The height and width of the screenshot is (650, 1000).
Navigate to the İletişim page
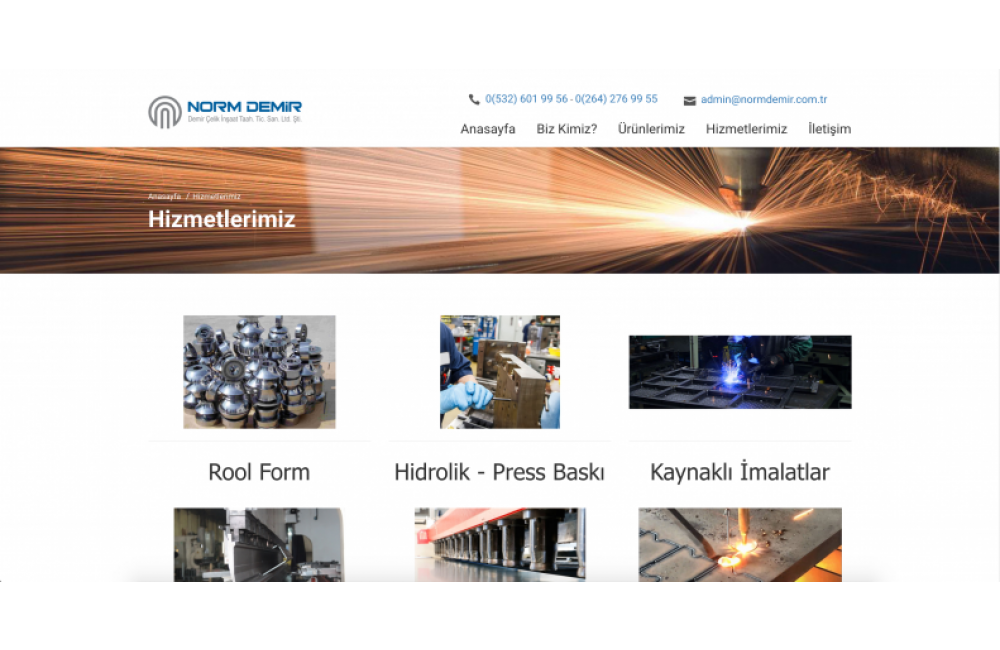829,129
